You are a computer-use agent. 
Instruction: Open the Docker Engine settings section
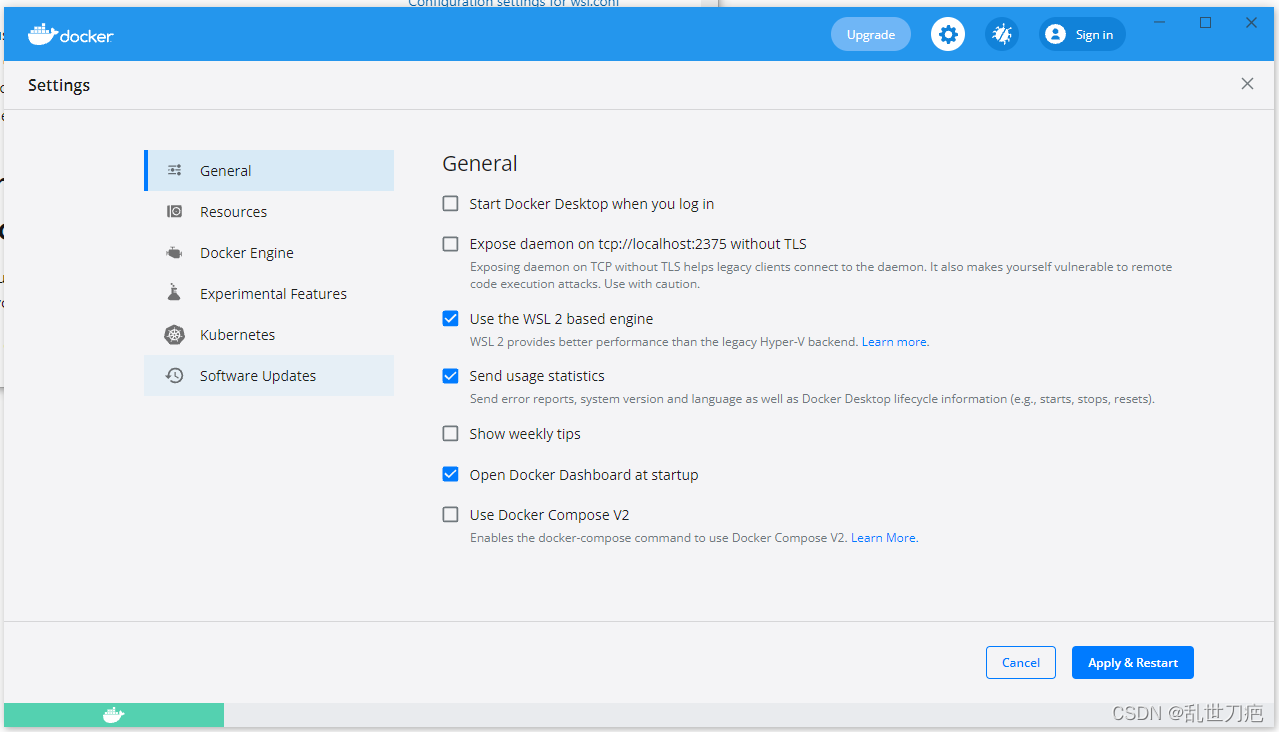point(269,252)
